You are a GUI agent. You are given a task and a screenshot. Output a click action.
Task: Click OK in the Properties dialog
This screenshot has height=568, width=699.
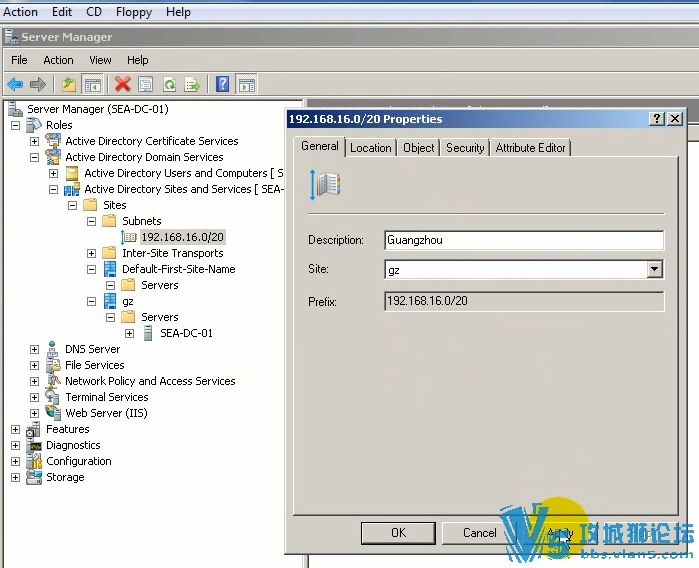399,533
